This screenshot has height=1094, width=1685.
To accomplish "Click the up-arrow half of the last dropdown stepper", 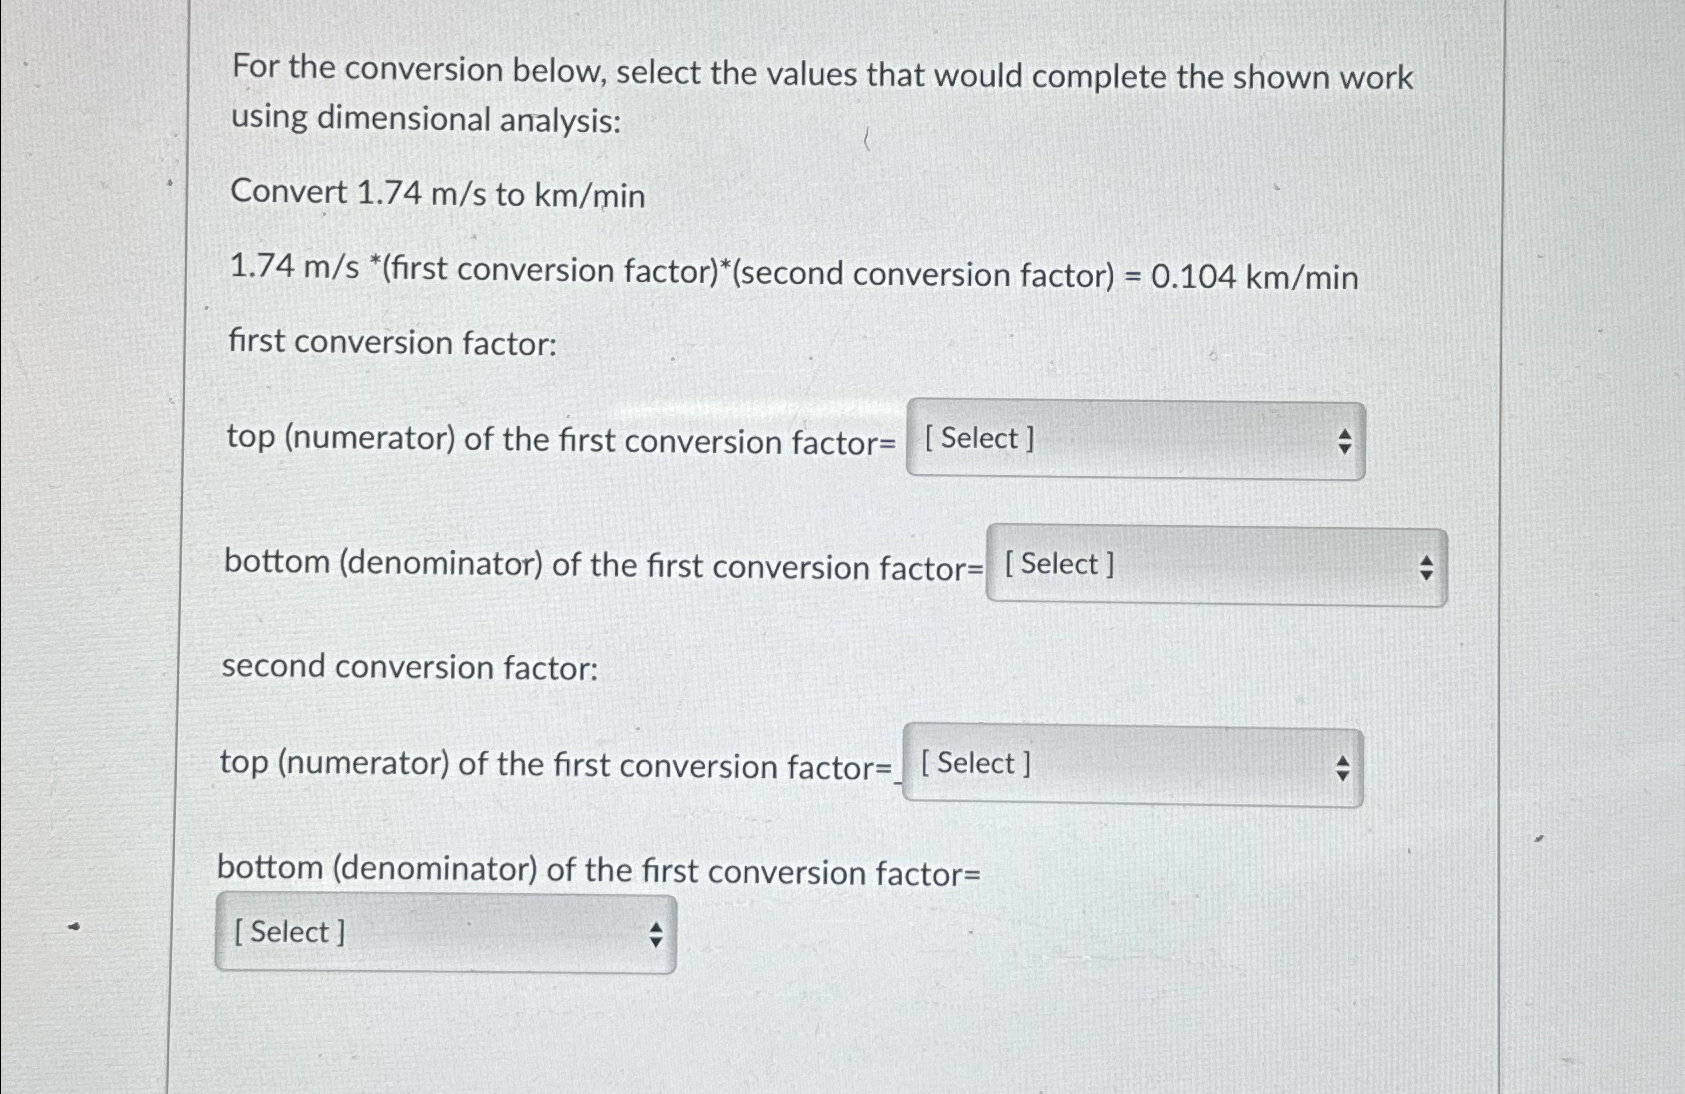I will coord(655,926).
